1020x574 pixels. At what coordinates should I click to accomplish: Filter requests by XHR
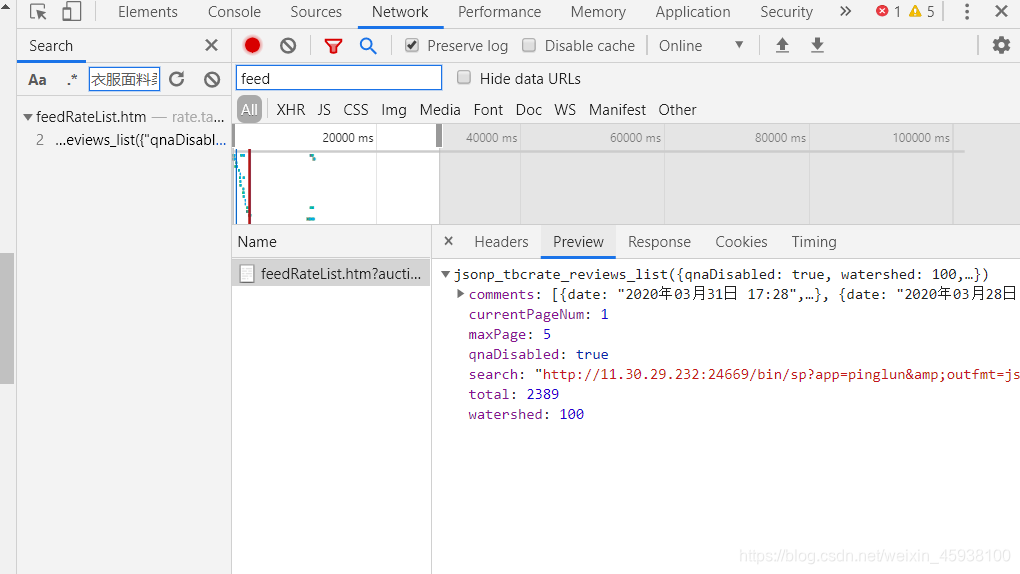pyautogui.click(x=290, y=109)
